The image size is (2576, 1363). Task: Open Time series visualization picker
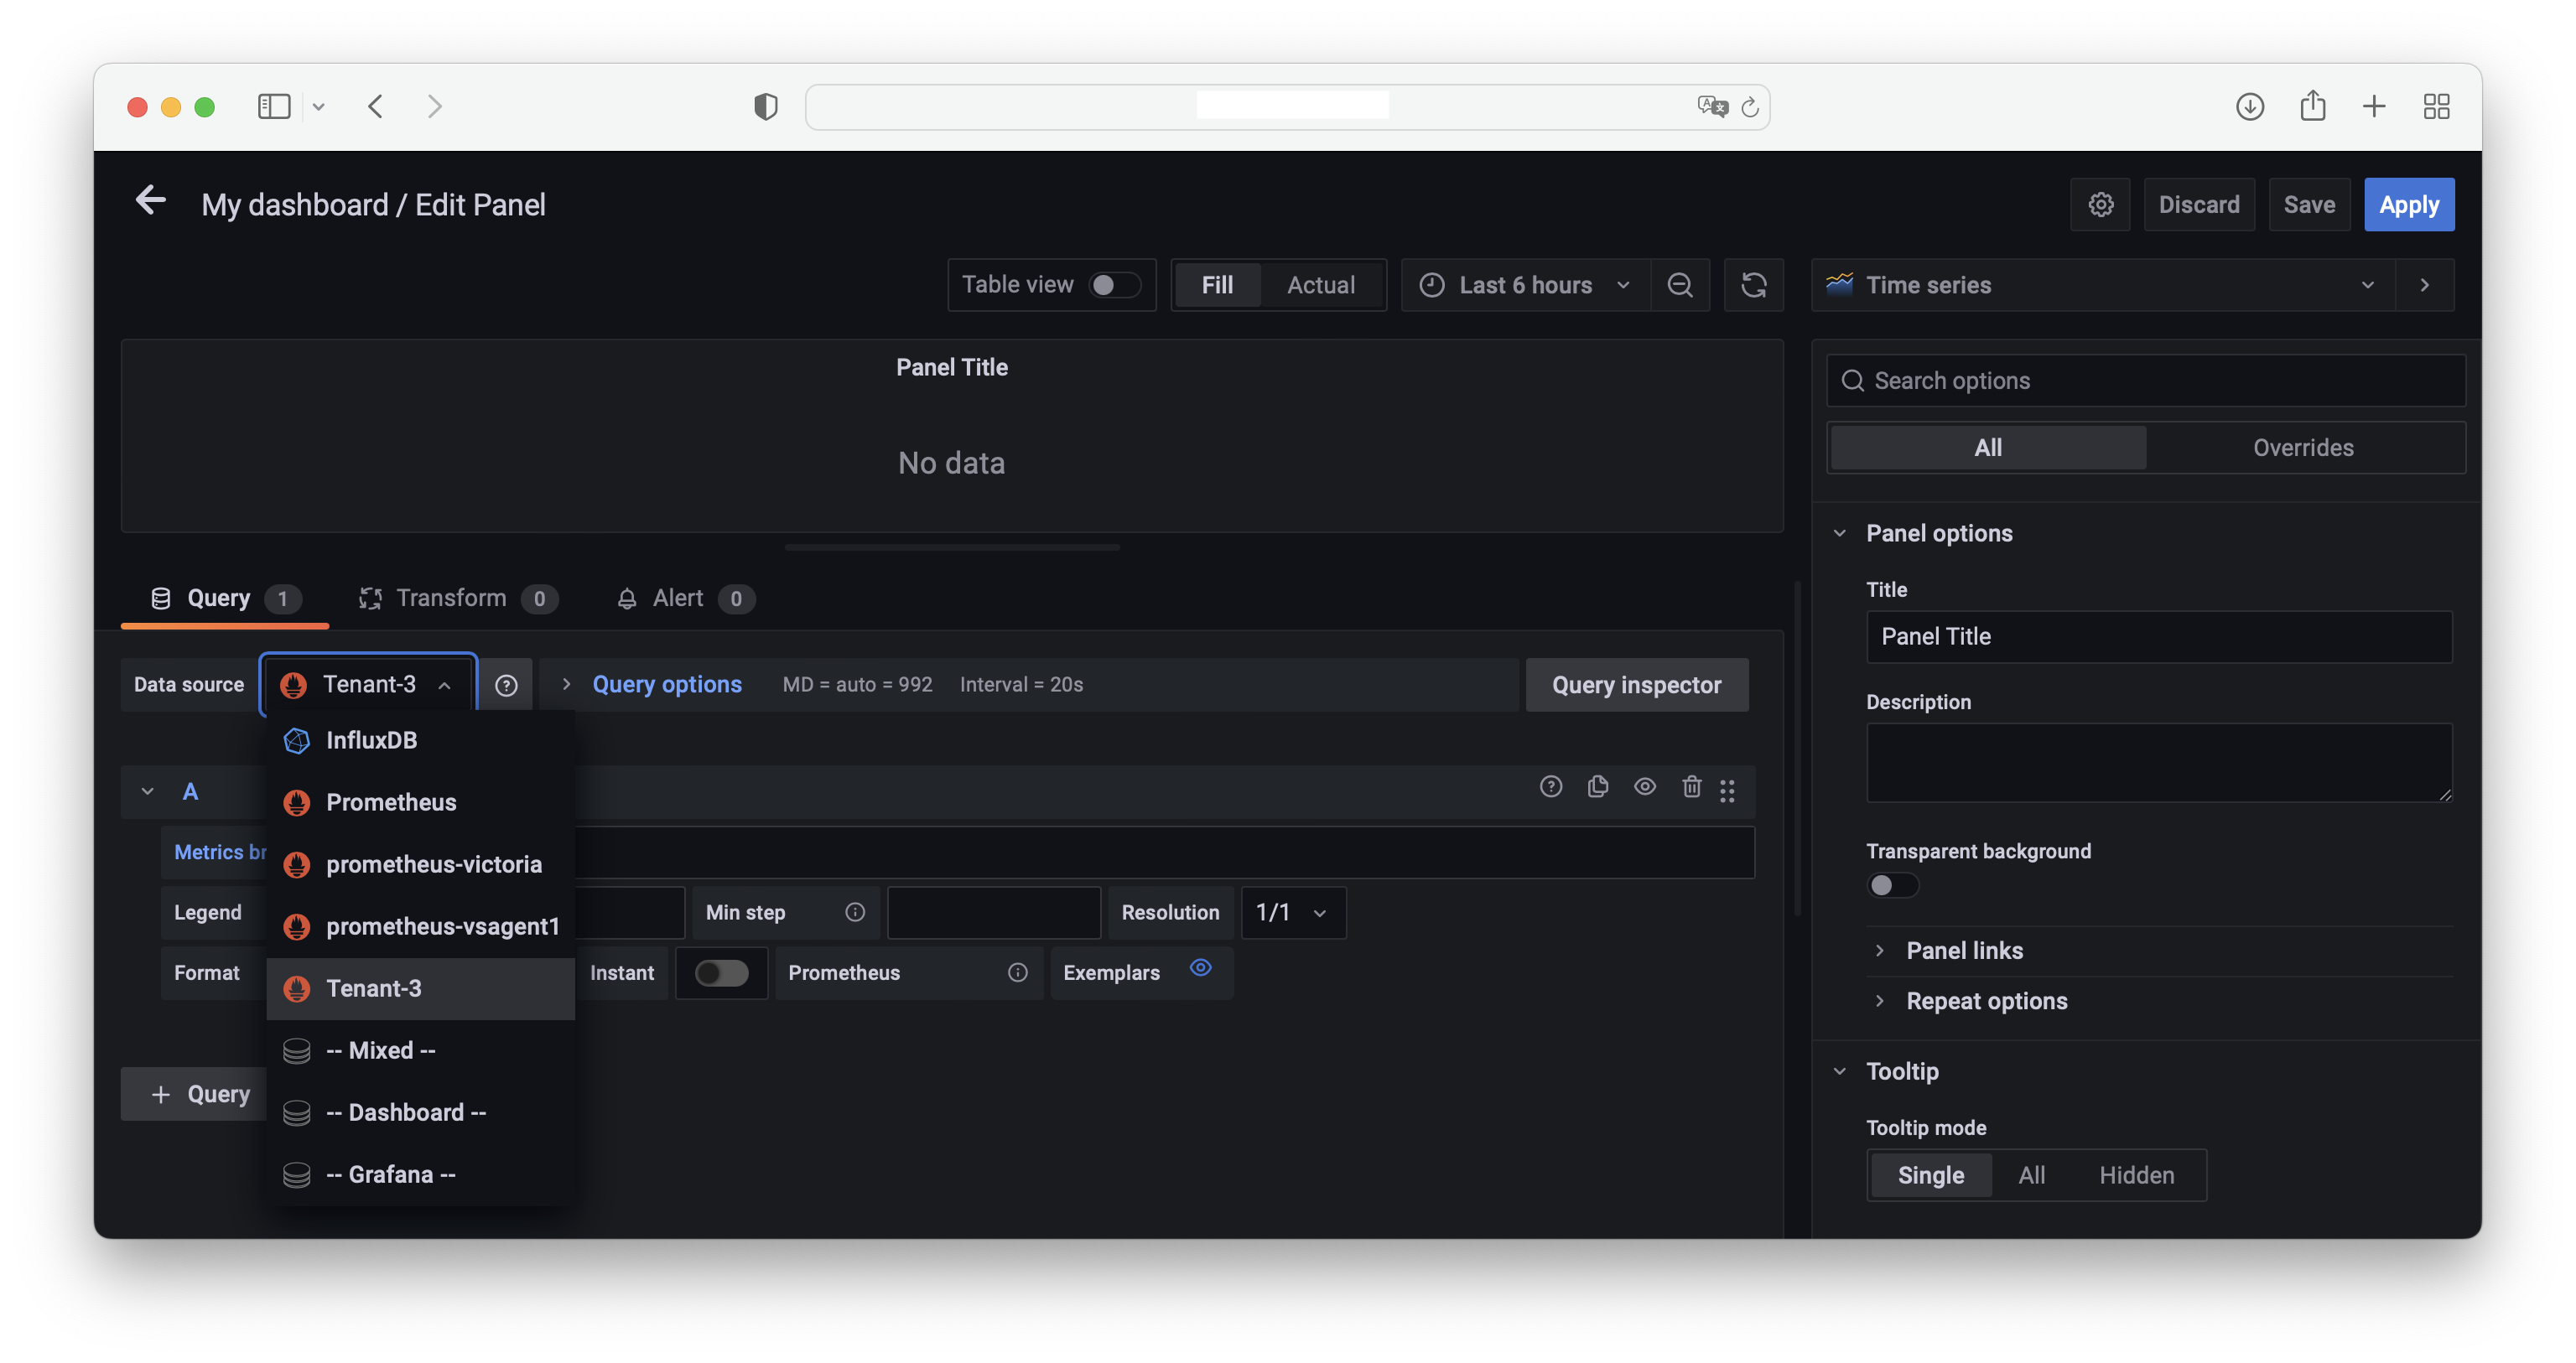click(2103, 285)
